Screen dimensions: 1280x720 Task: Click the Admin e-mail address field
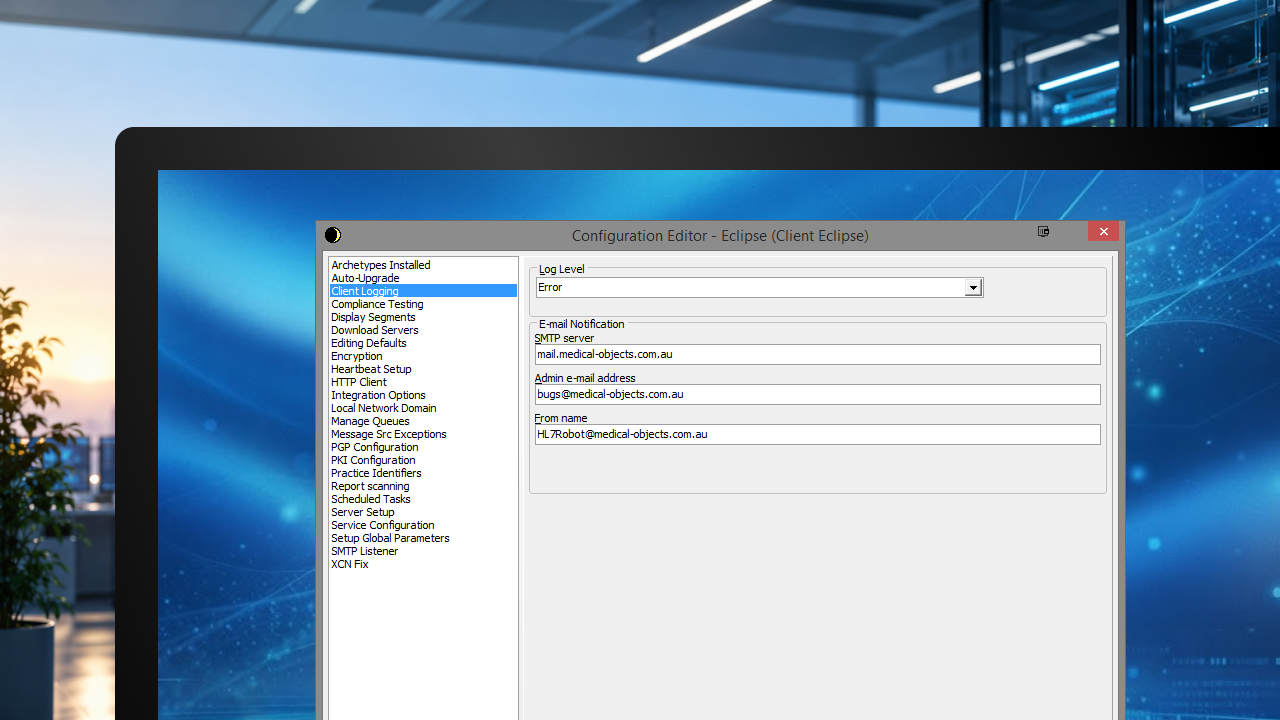[x=817, y=394]
